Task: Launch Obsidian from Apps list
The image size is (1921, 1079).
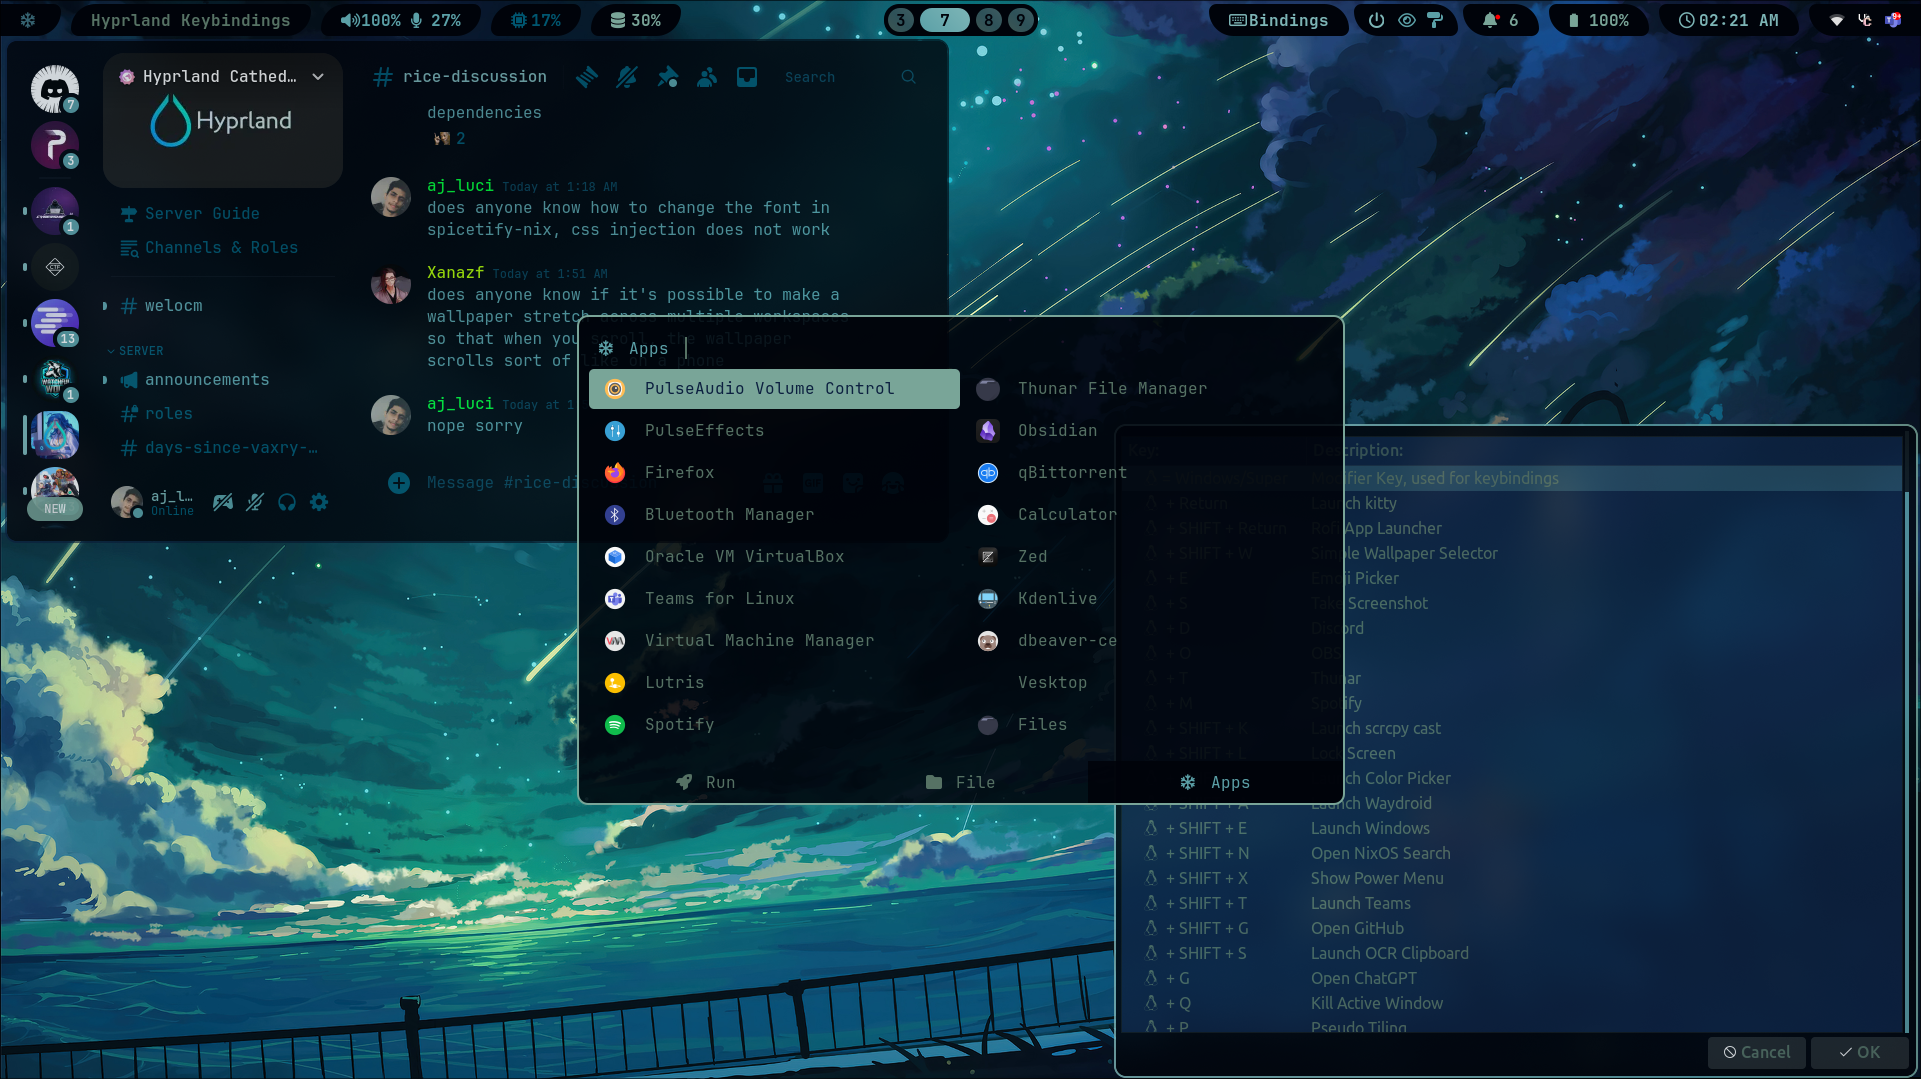Action: click(1147, 430)
